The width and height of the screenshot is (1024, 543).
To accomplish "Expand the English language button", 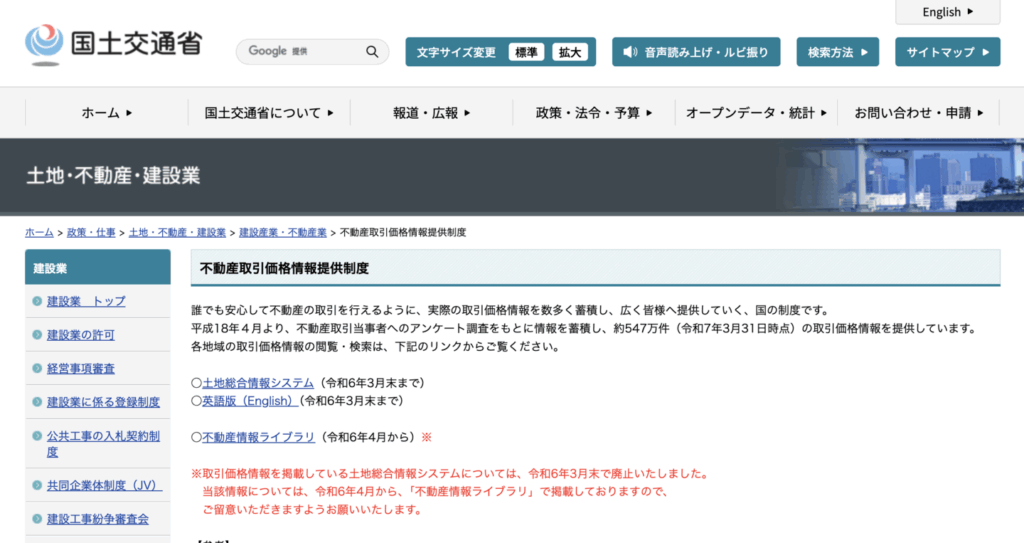I will (x=947, y=12).
